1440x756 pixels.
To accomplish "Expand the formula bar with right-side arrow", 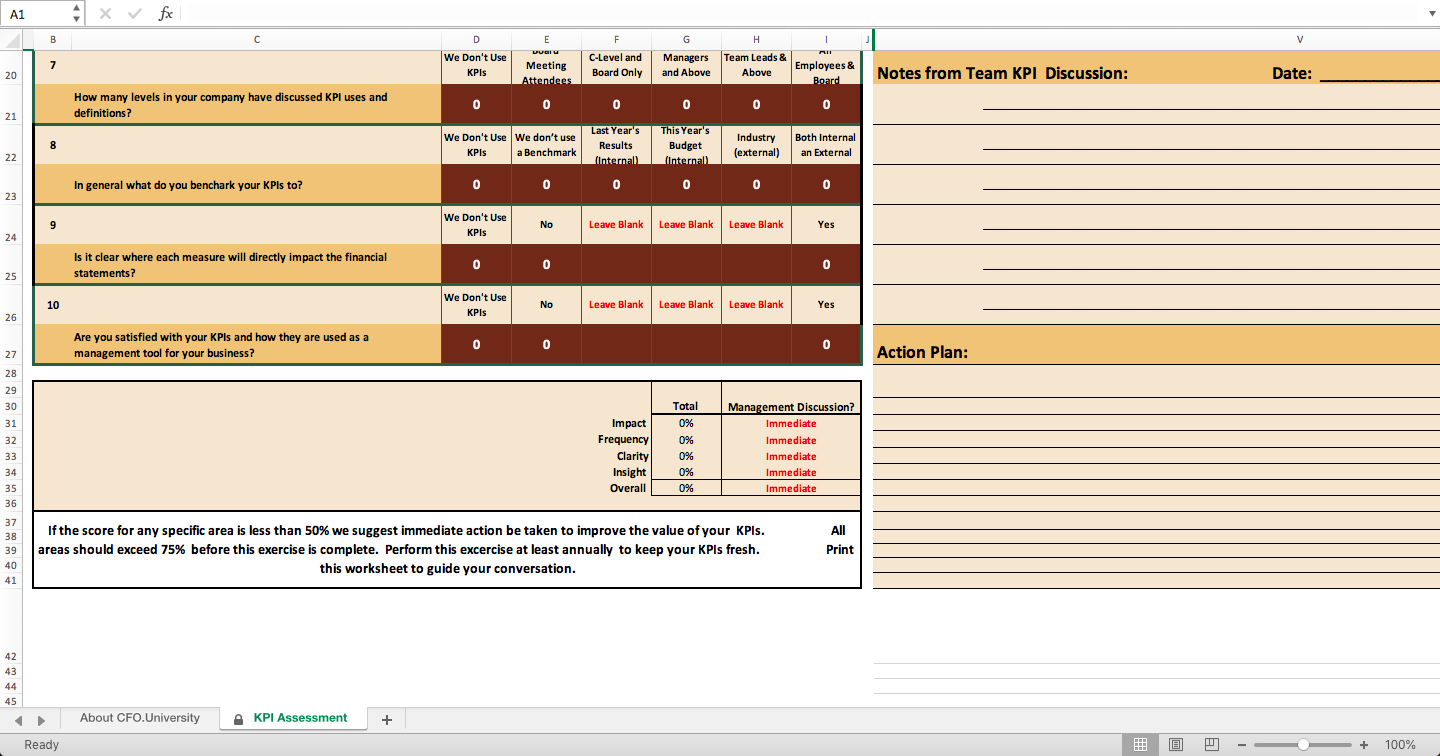I will [x=1430, y=13].
